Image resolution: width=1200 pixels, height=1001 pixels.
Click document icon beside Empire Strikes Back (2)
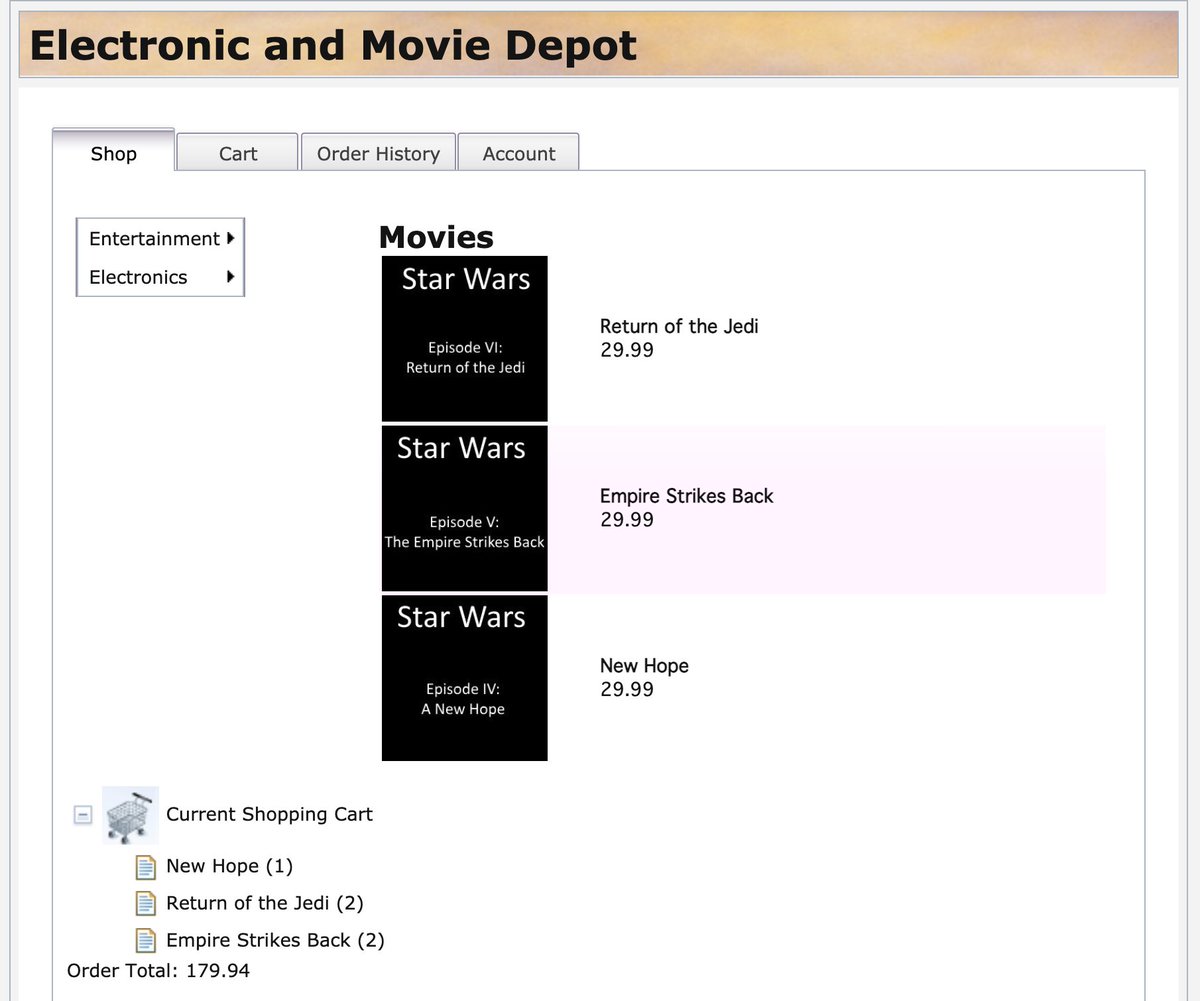point(146,940)
